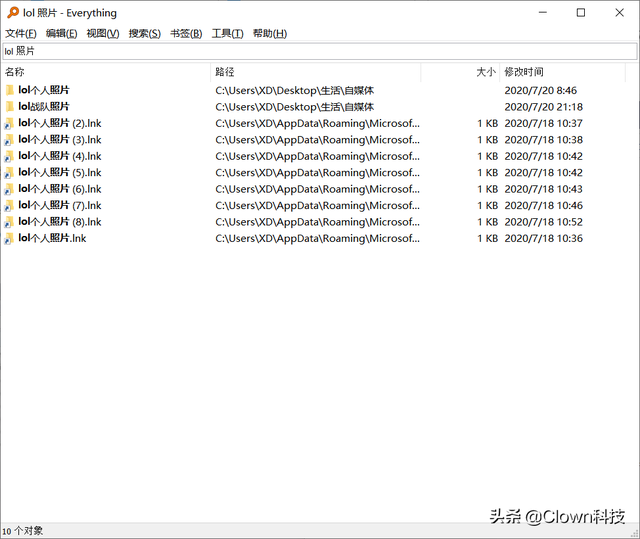Click the window resize grip
The width and height of the screenshot is (640, 539).
coord(635,534)
